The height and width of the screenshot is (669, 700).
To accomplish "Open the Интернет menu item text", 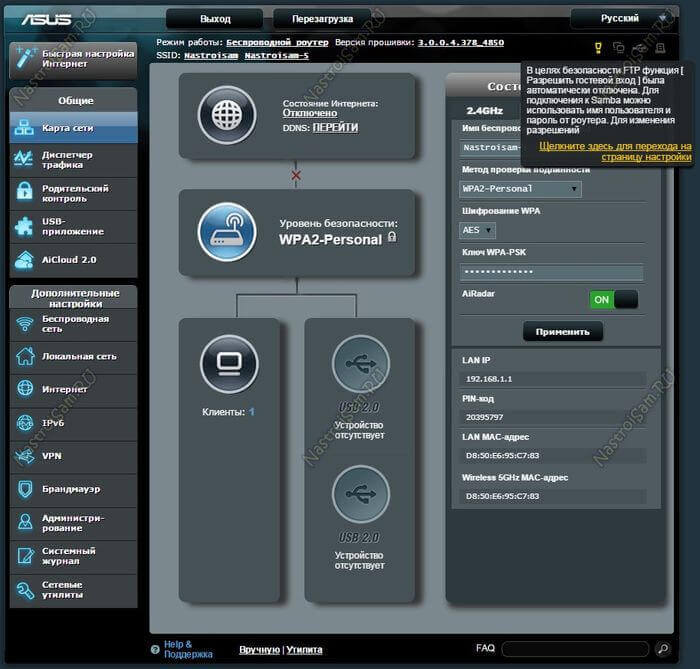I will click(x=65, y=389).
